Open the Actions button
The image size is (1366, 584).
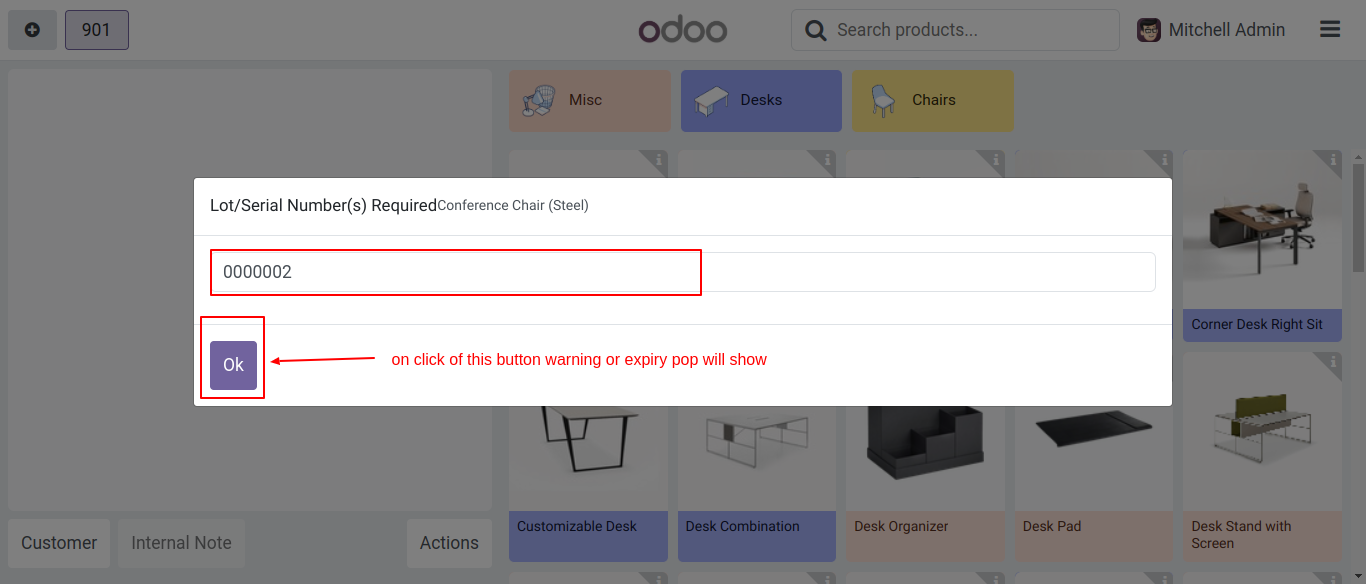click(449, 543)
